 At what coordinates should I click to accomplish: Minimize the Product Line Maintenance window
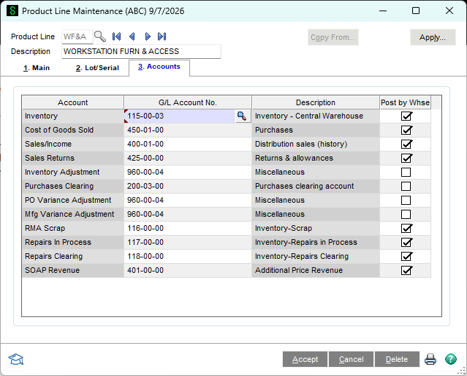click(x=383, y=11)
